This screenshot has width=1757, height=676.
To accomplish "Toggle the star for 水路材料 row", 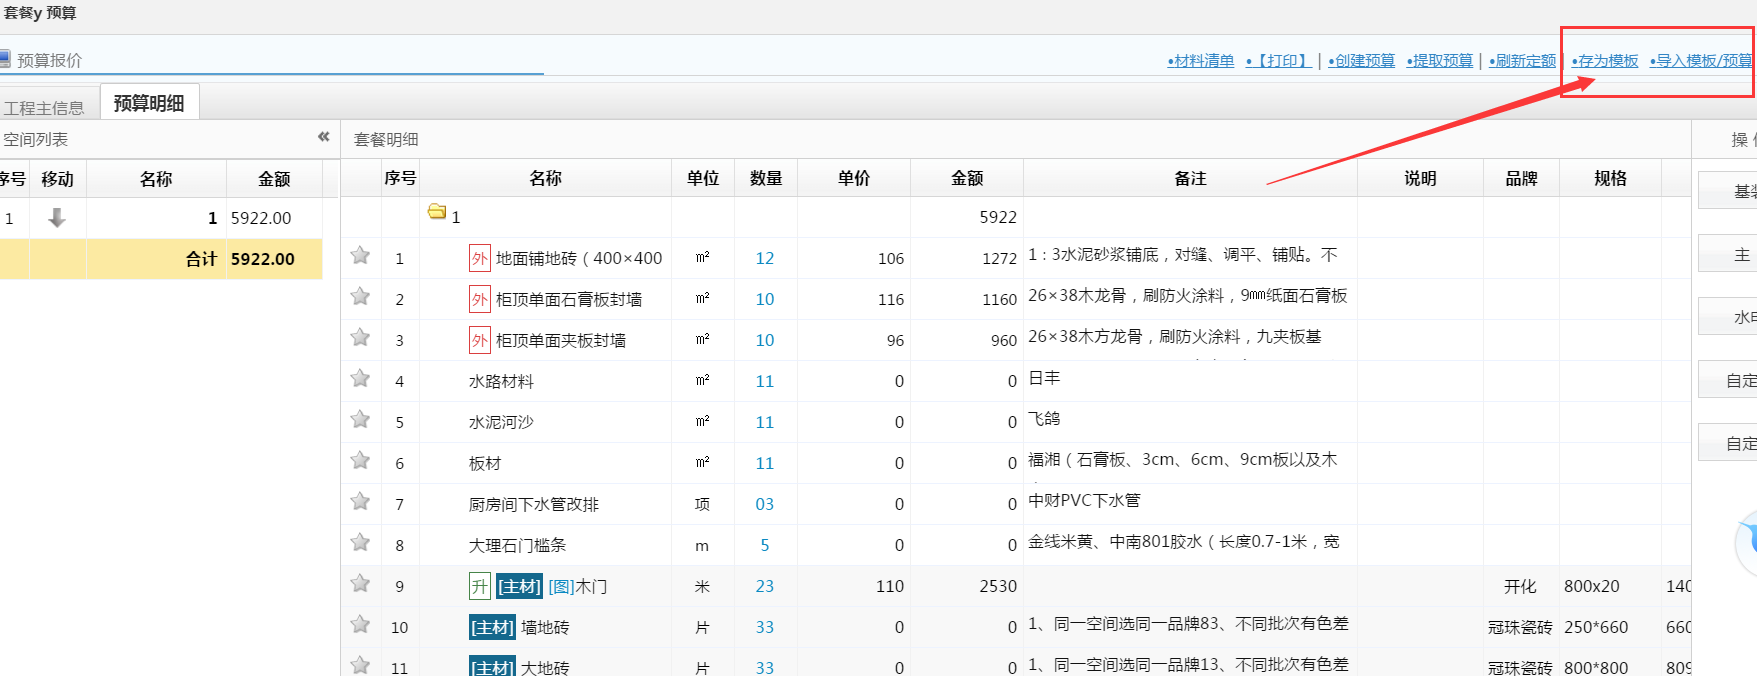I will tap(360, 379).
